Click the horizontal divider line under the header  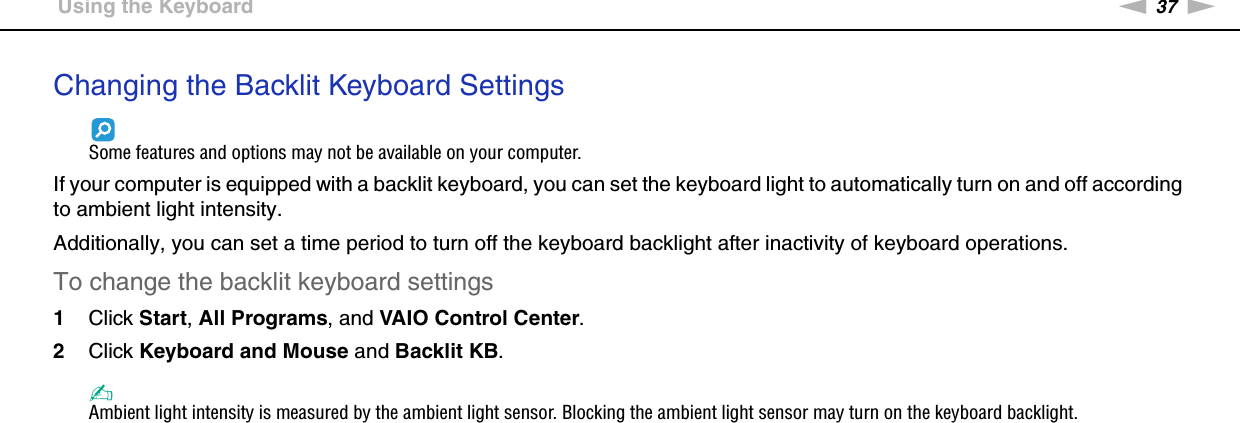[620, 30]
